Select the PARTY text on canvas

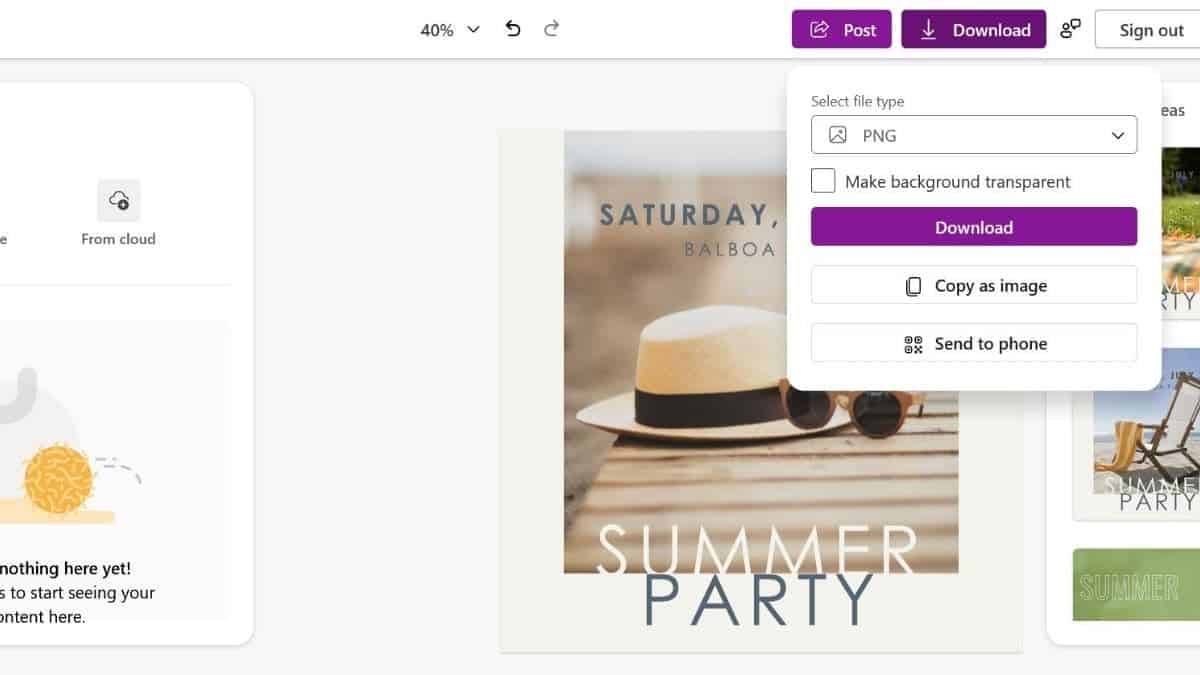[759, 599]
